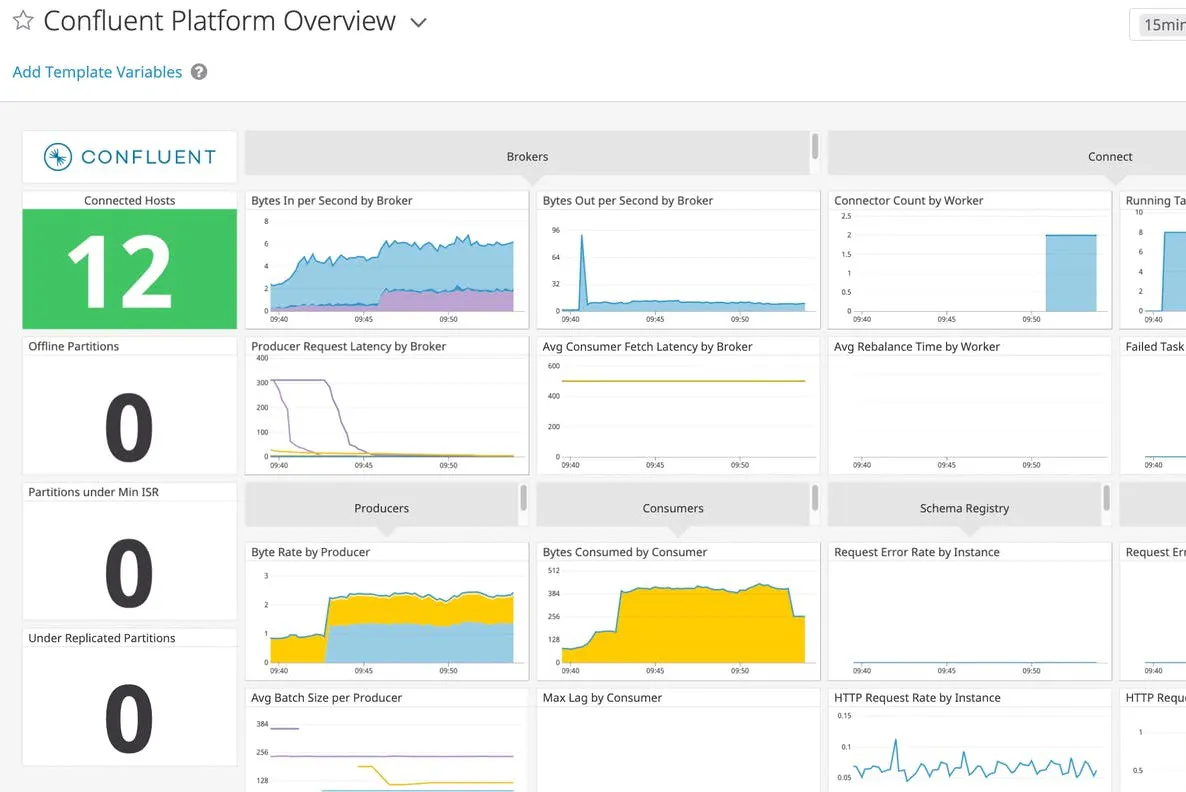Viewport: 1186px width, 792px height.
Task: Star the Confluent Platform Overview dashboard
Action: [x=23, y=21]
